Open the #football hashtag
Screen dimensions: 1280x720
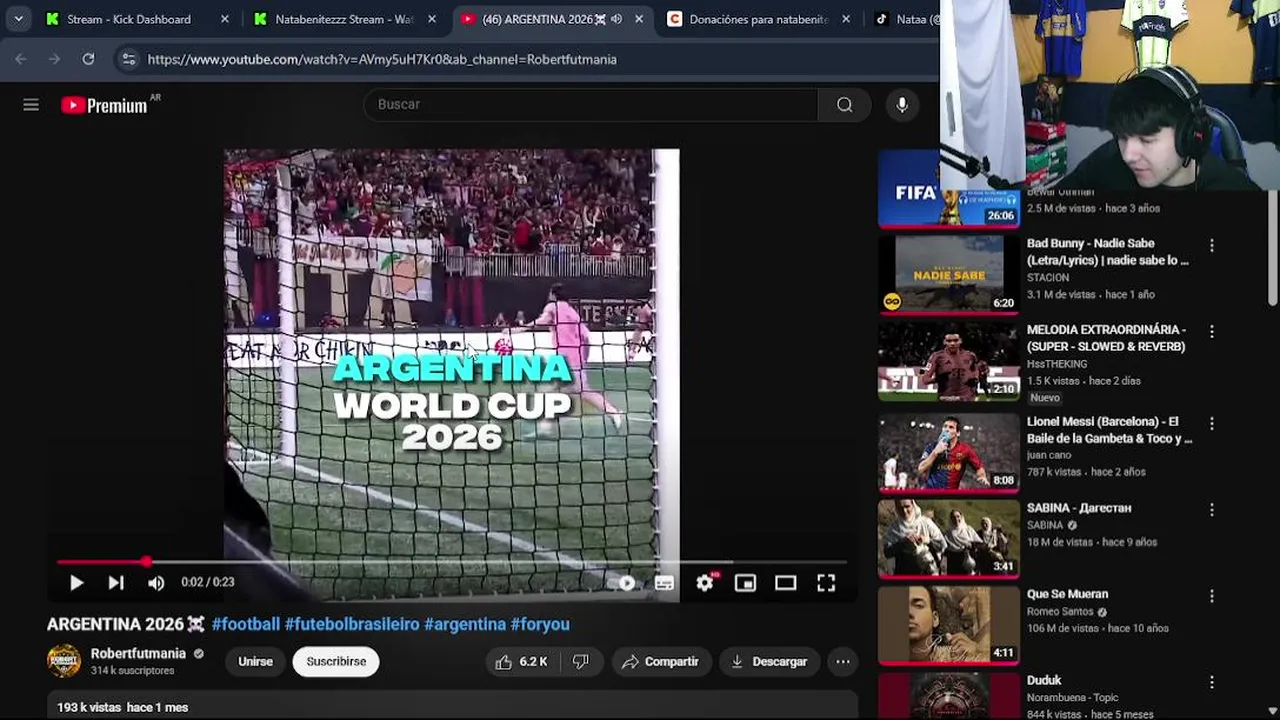246,624
